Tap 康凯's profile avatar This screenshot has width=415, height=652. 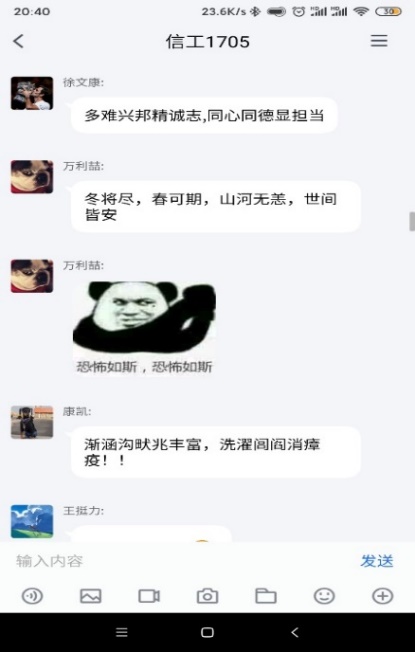click(32, 422)
